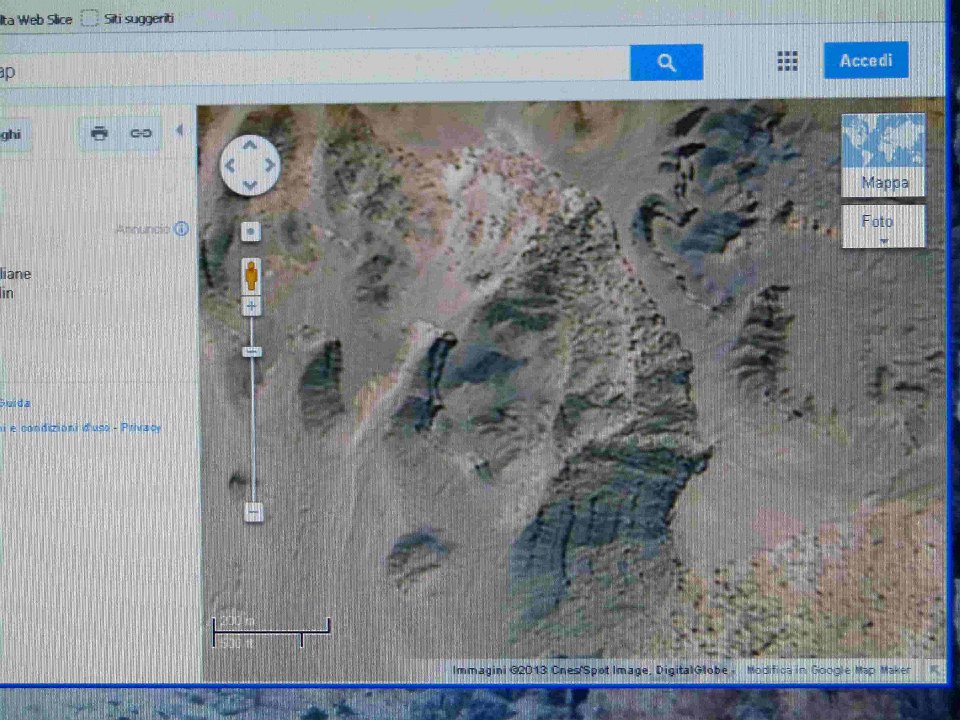
Task: Pan the map right
Action: click(270, 165)
